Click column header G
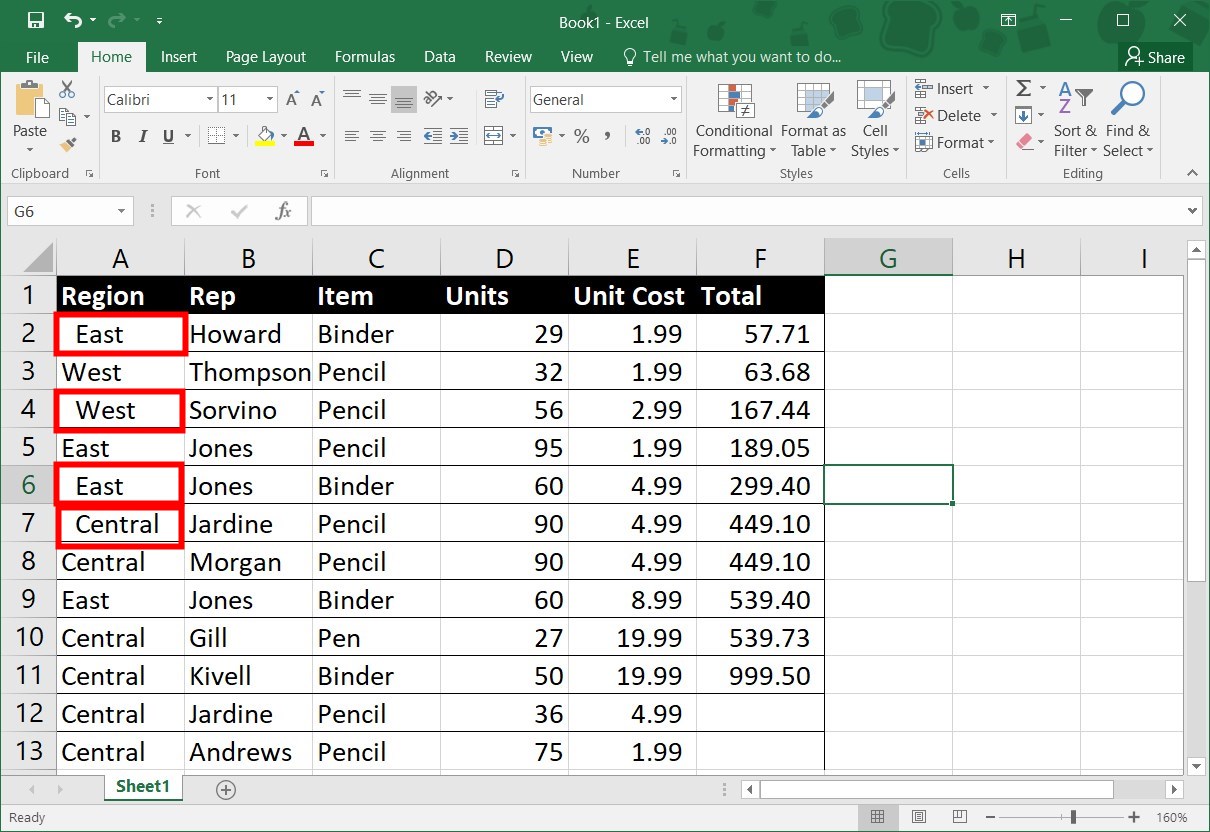 (888, 259)
